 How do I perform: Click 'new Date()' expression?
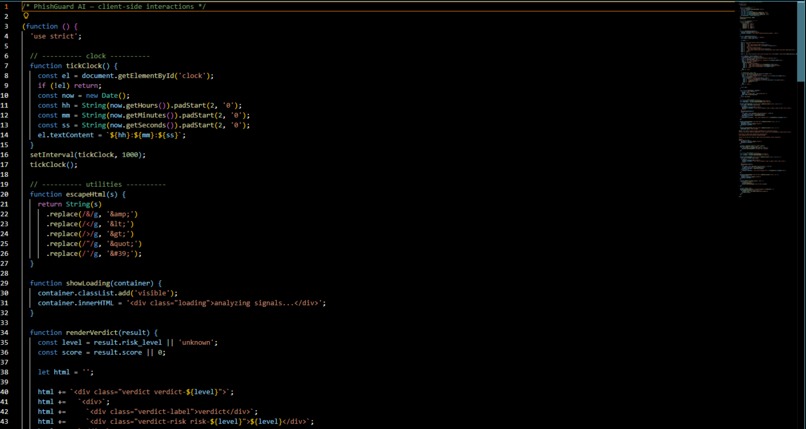click(x=106, y=96)
